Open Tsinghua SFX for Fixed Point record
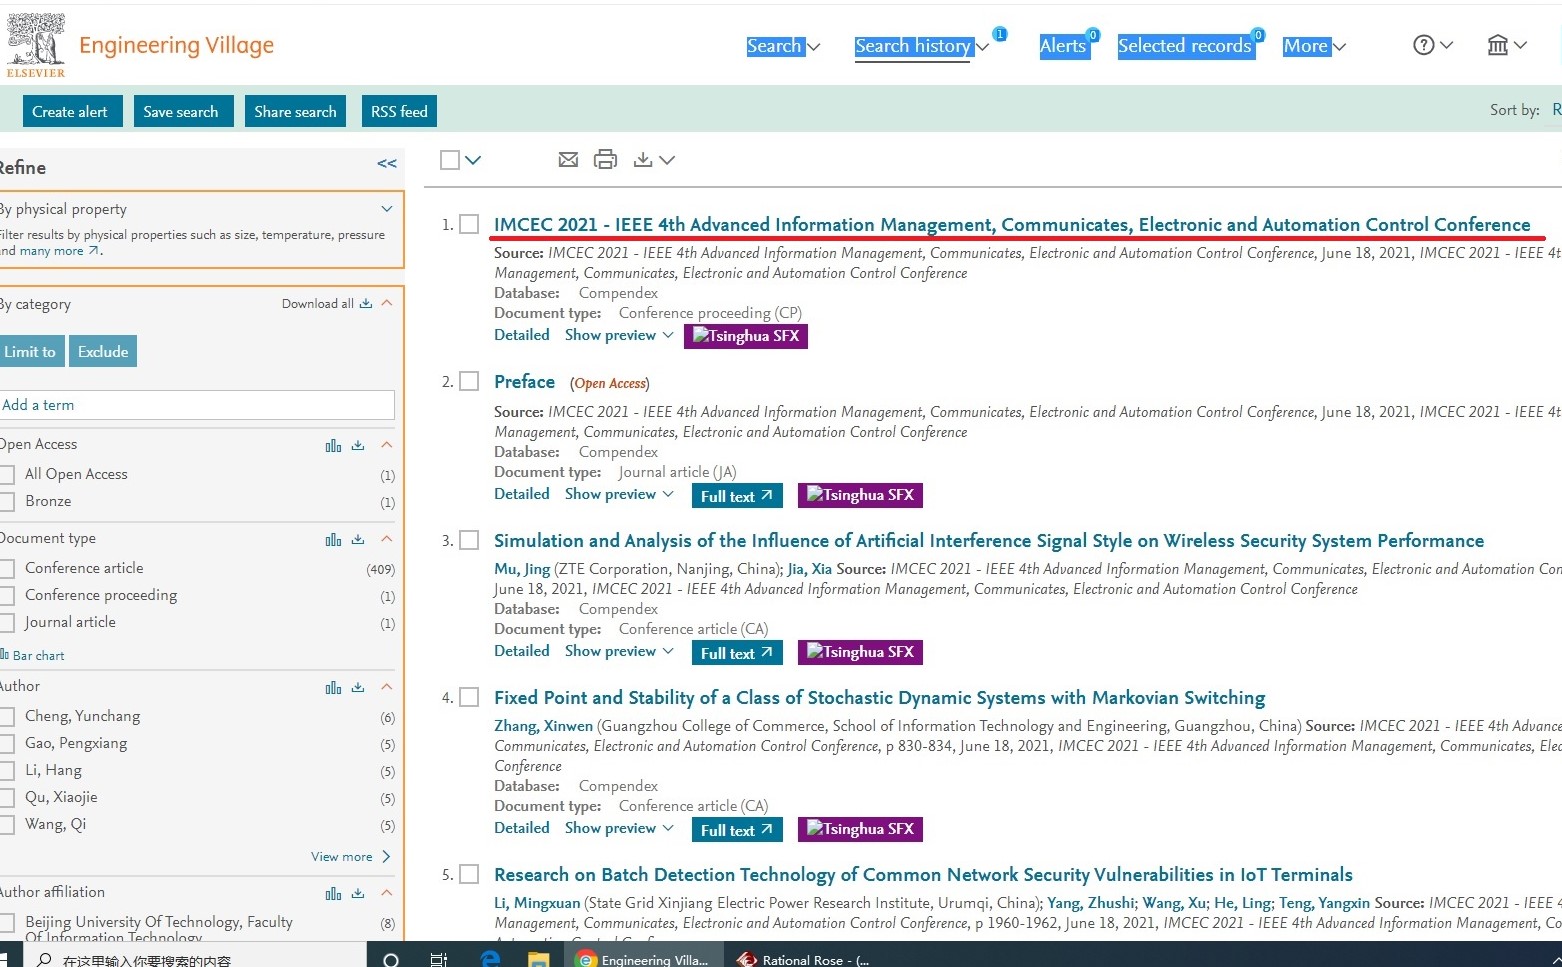Image resolution: width=1562 pixels, height=967 pixels. 860,829
